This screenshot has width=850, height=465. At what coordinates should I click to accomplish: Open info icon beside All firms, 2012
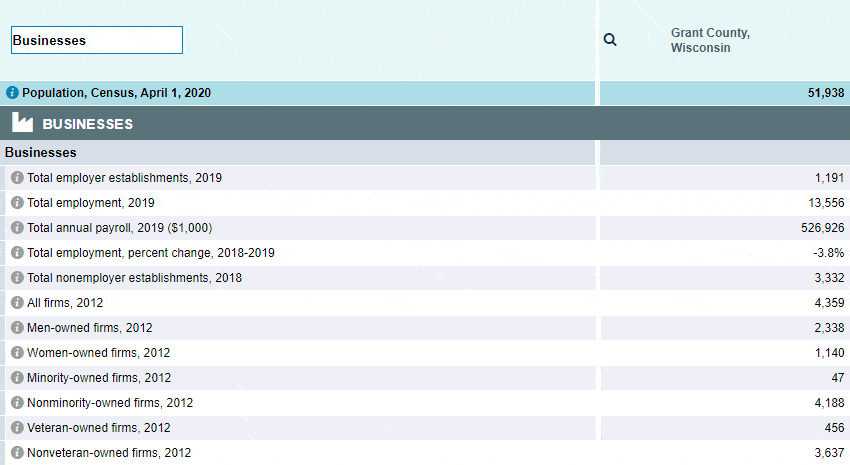[x=17, y=303]
